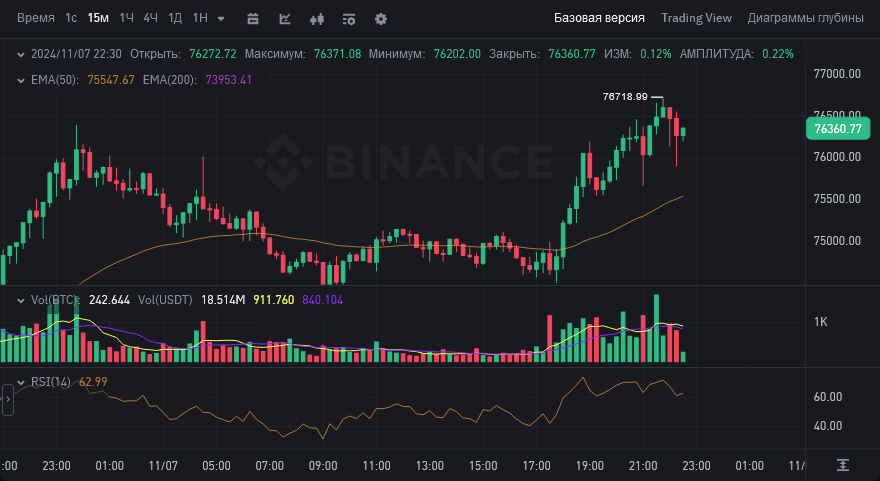Click the volume MA value 840.104
880x481 pixels.
click(323, 300)
